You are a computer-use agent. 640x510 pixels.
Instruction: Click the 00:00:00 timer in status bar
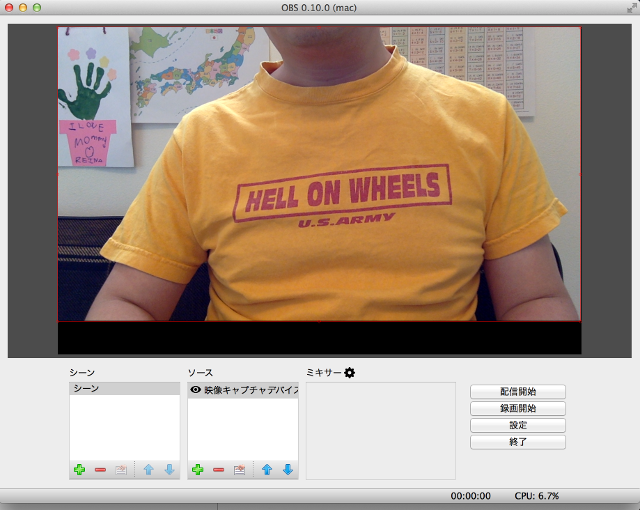pos(471,496)
